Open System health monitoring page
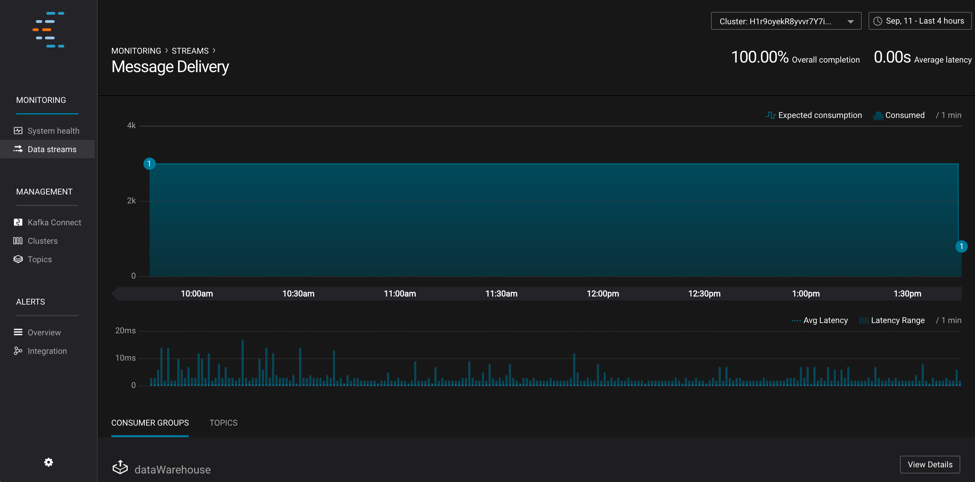The image size is (975, 482). 53,131
